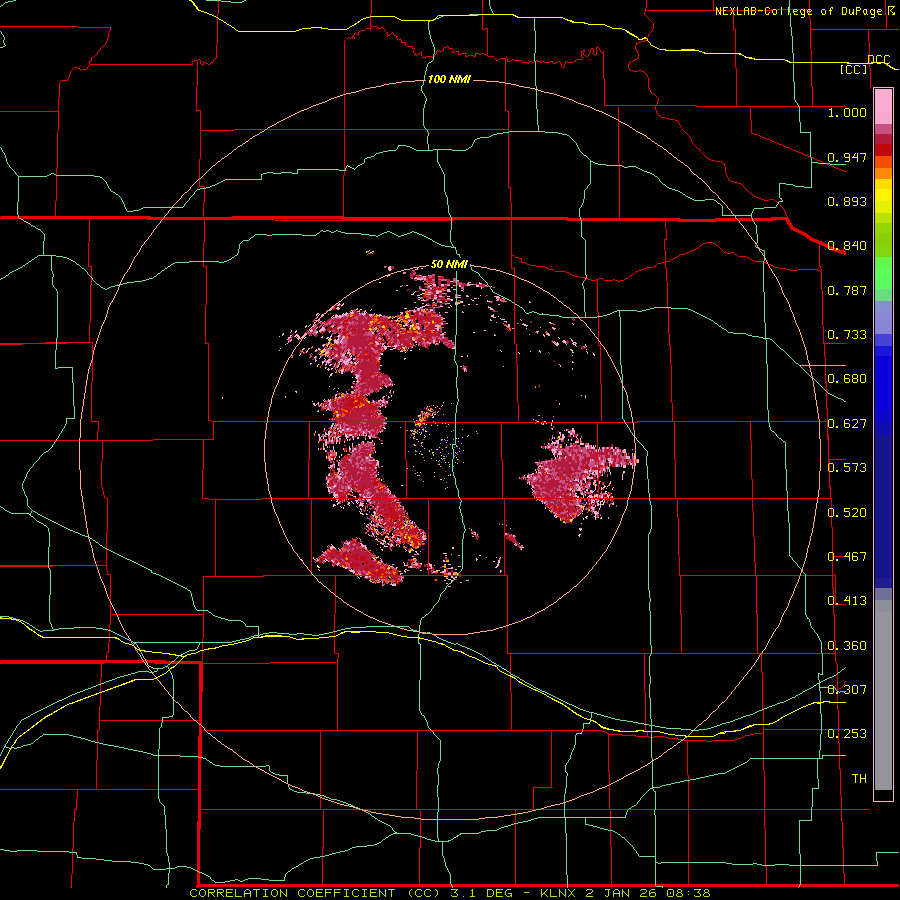Click the TH label at the legend bottom

point(859,778)
